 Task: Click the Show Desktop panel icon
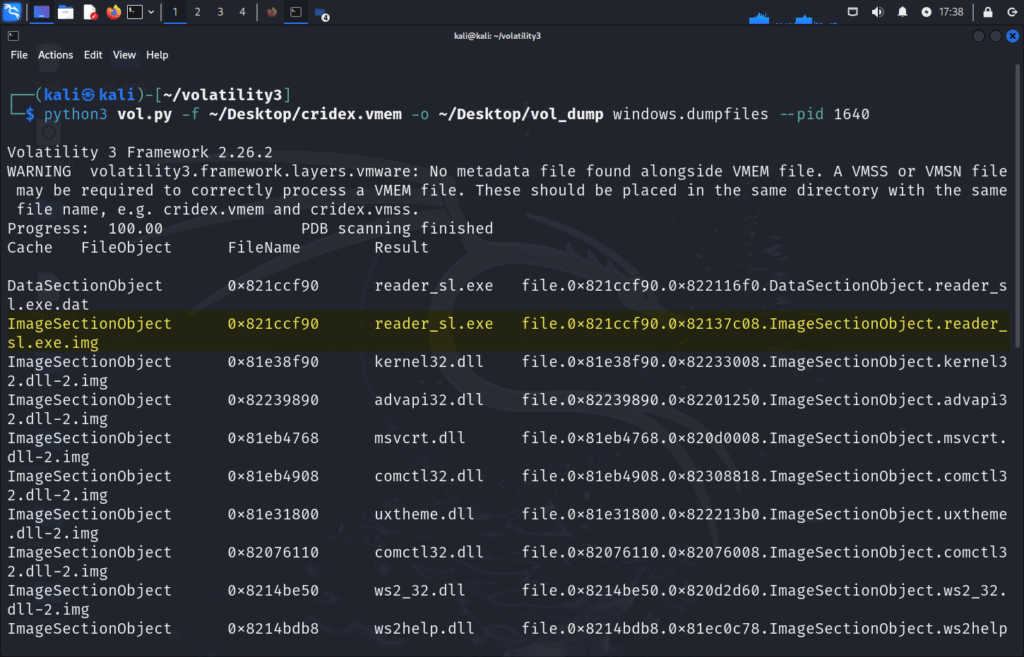point(41,12)
